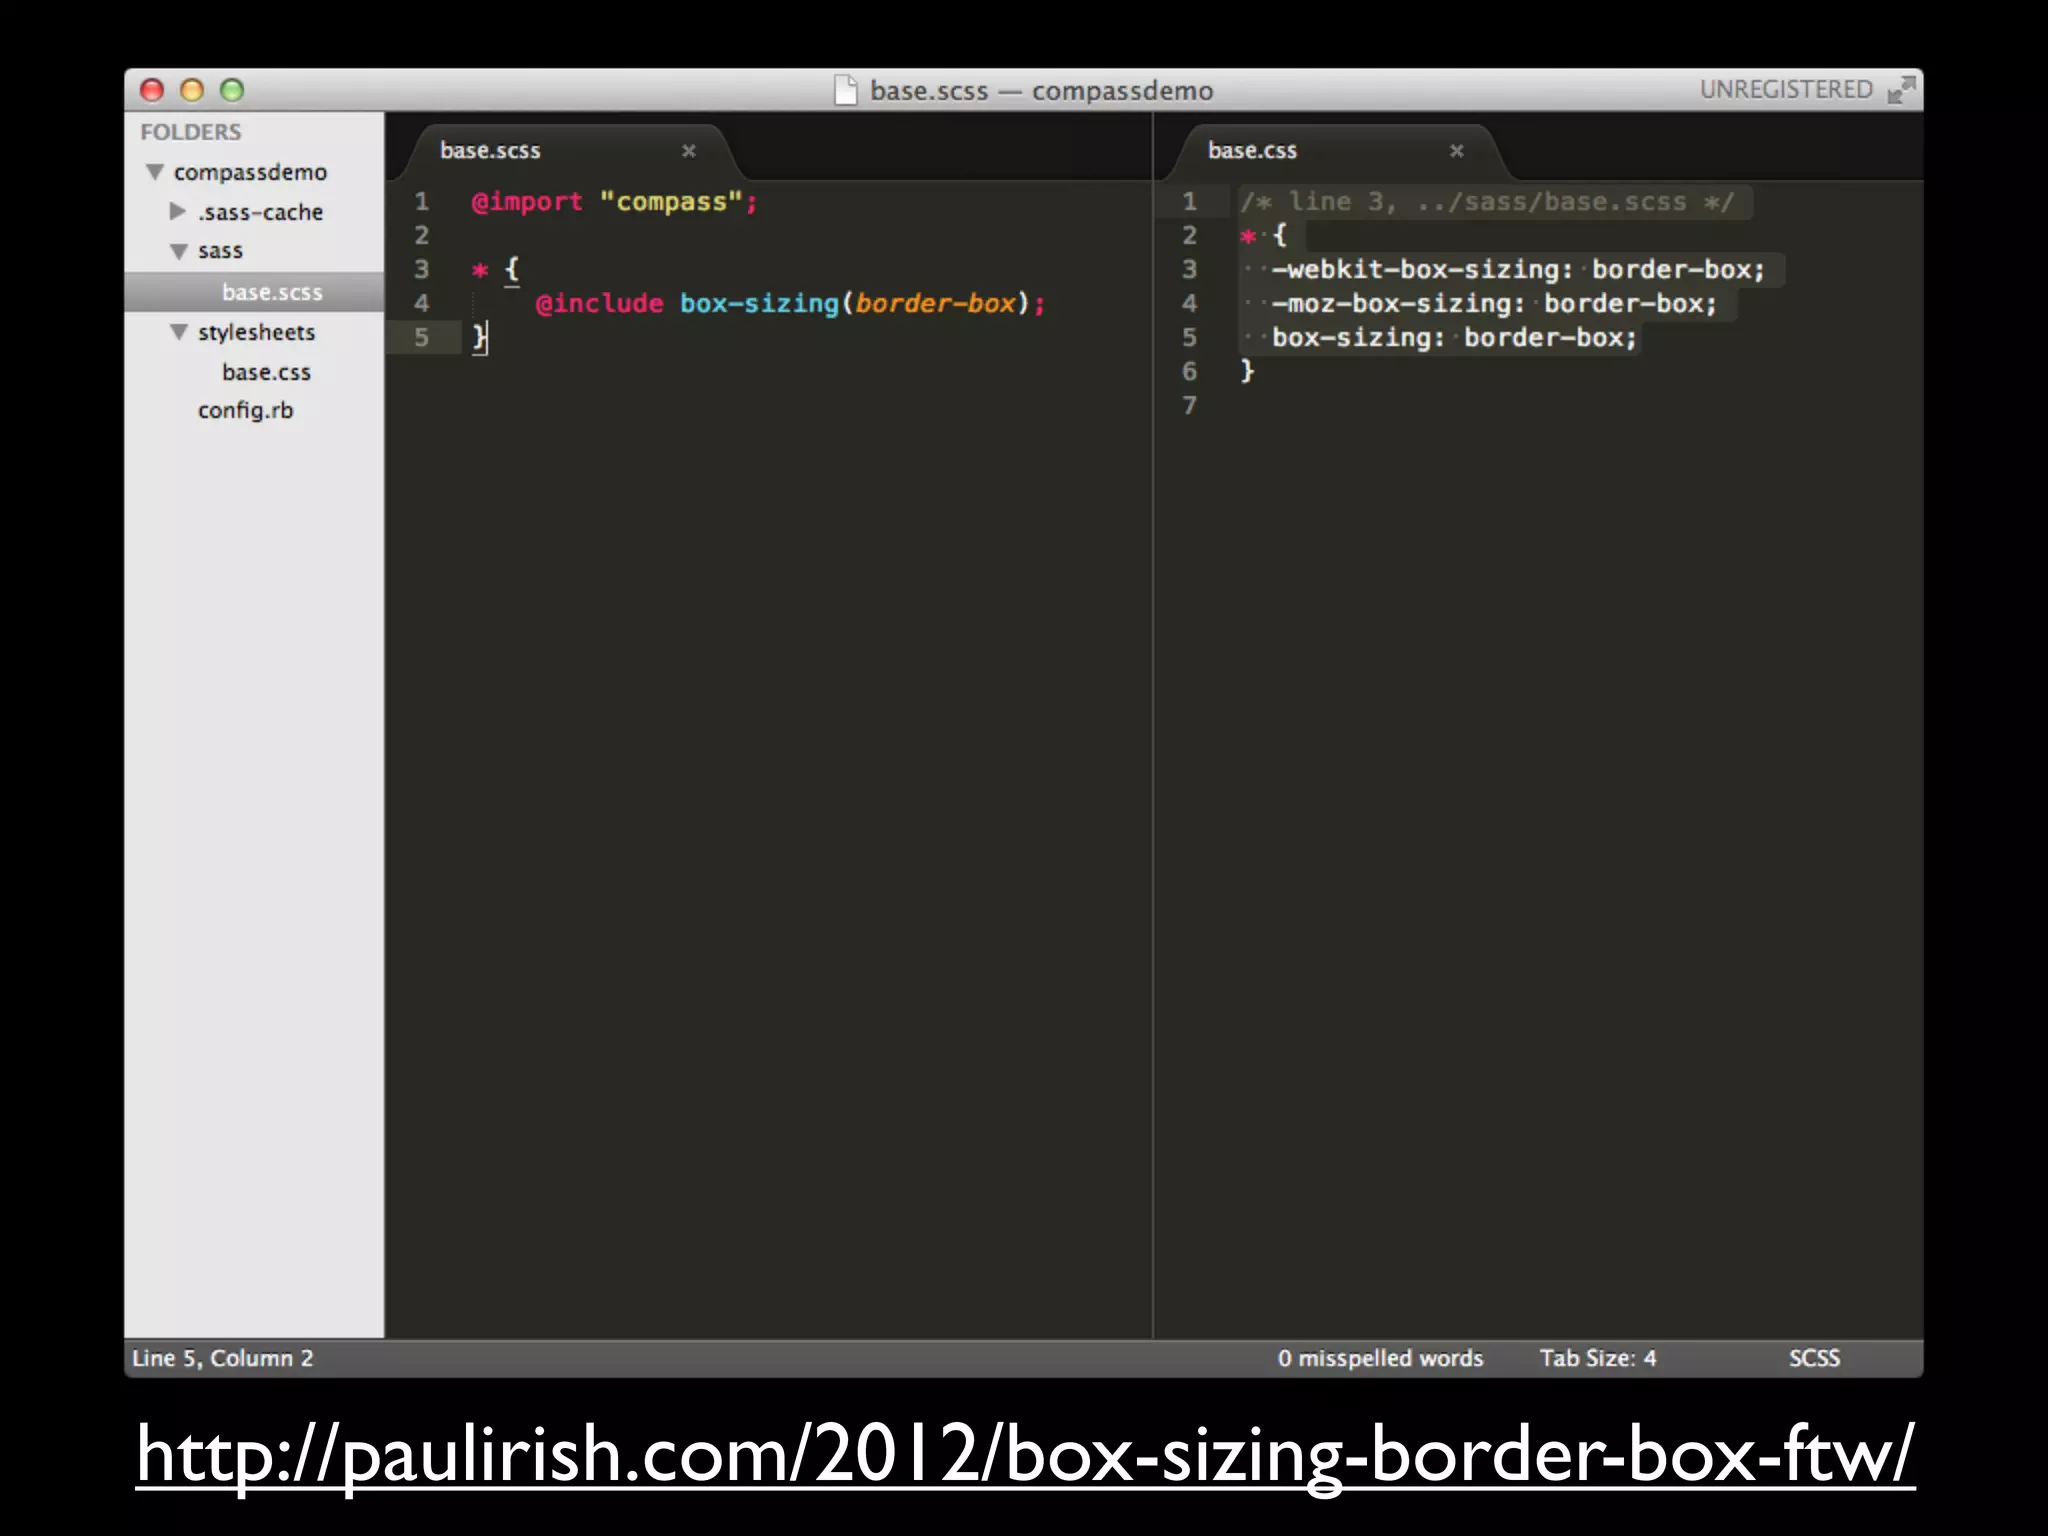Open the paulirish.com box-sizing link
The height and width of the screenshot is (1536, 2048).
tap(1024, 1455)
